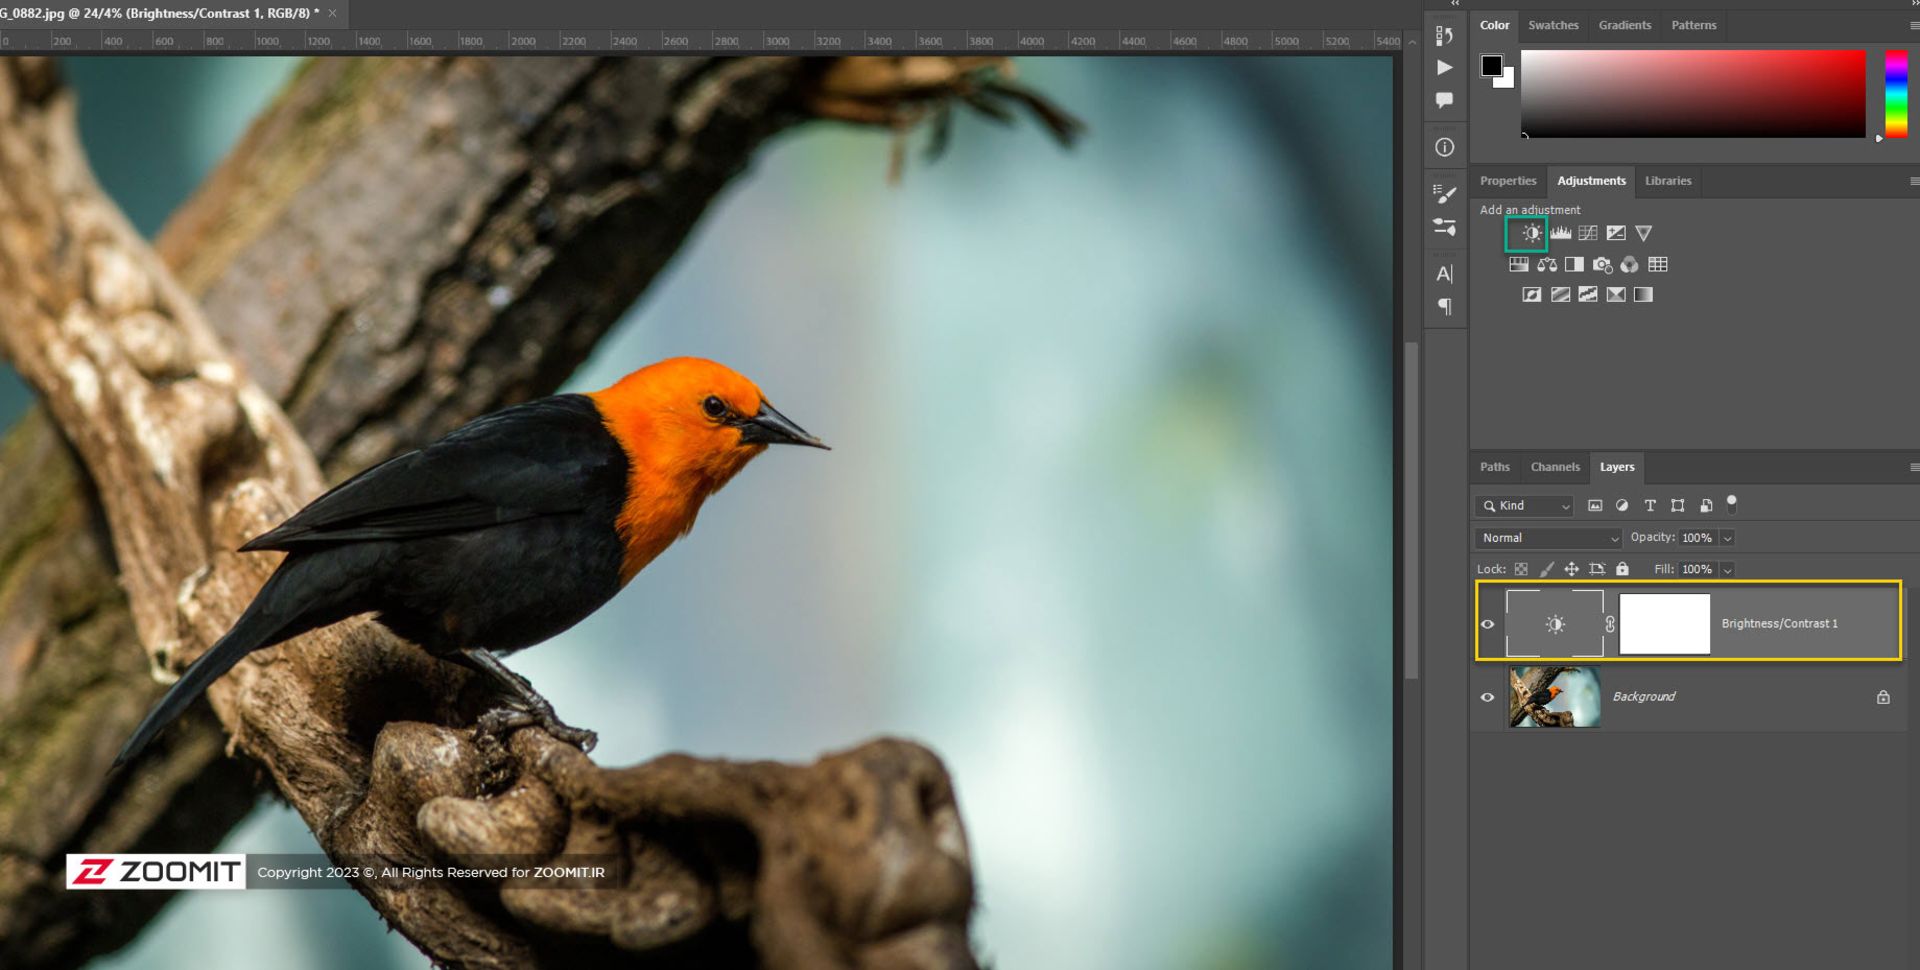Switch to the Channels tab
1920x970 pixels.
pos(1555,467)
